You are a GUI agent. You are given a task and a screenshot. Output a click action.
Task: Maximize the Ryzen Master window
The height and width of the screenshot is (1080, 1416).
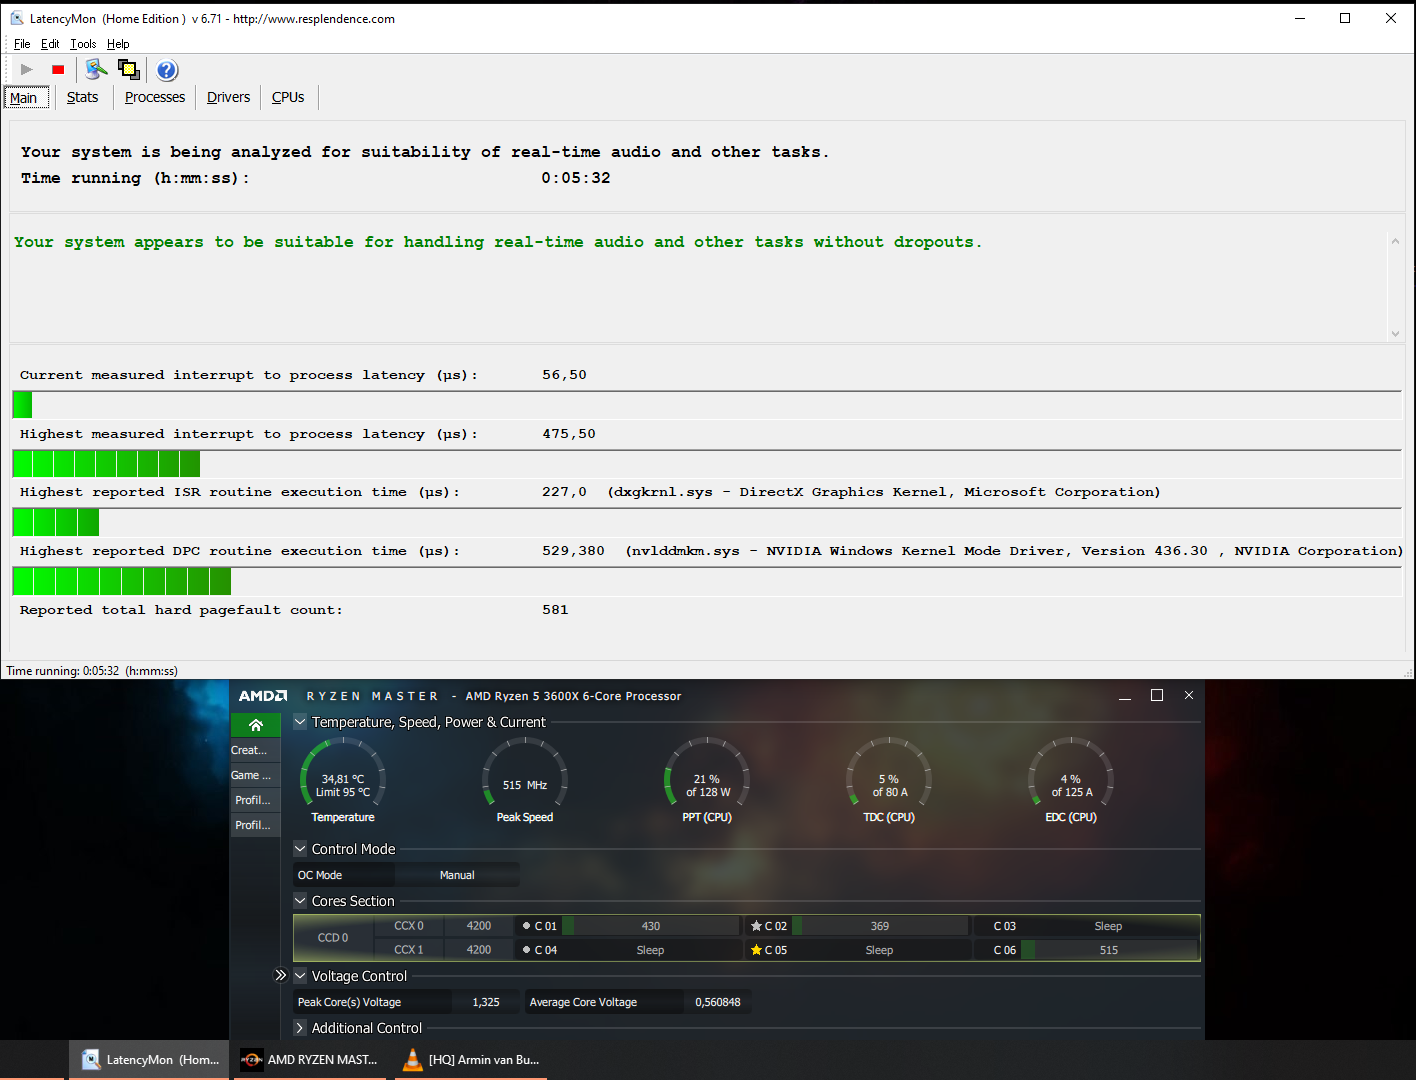click(1157, 696)
